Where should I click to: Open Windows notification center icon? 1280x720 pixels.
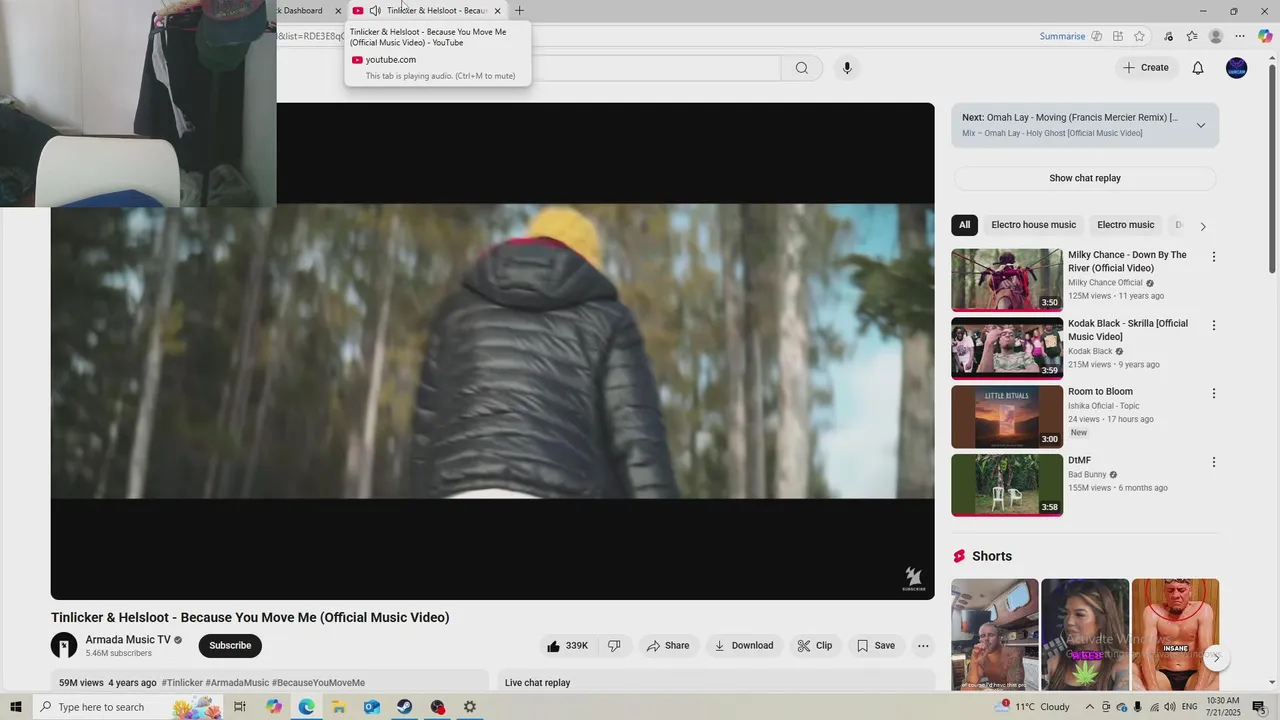1259,707
